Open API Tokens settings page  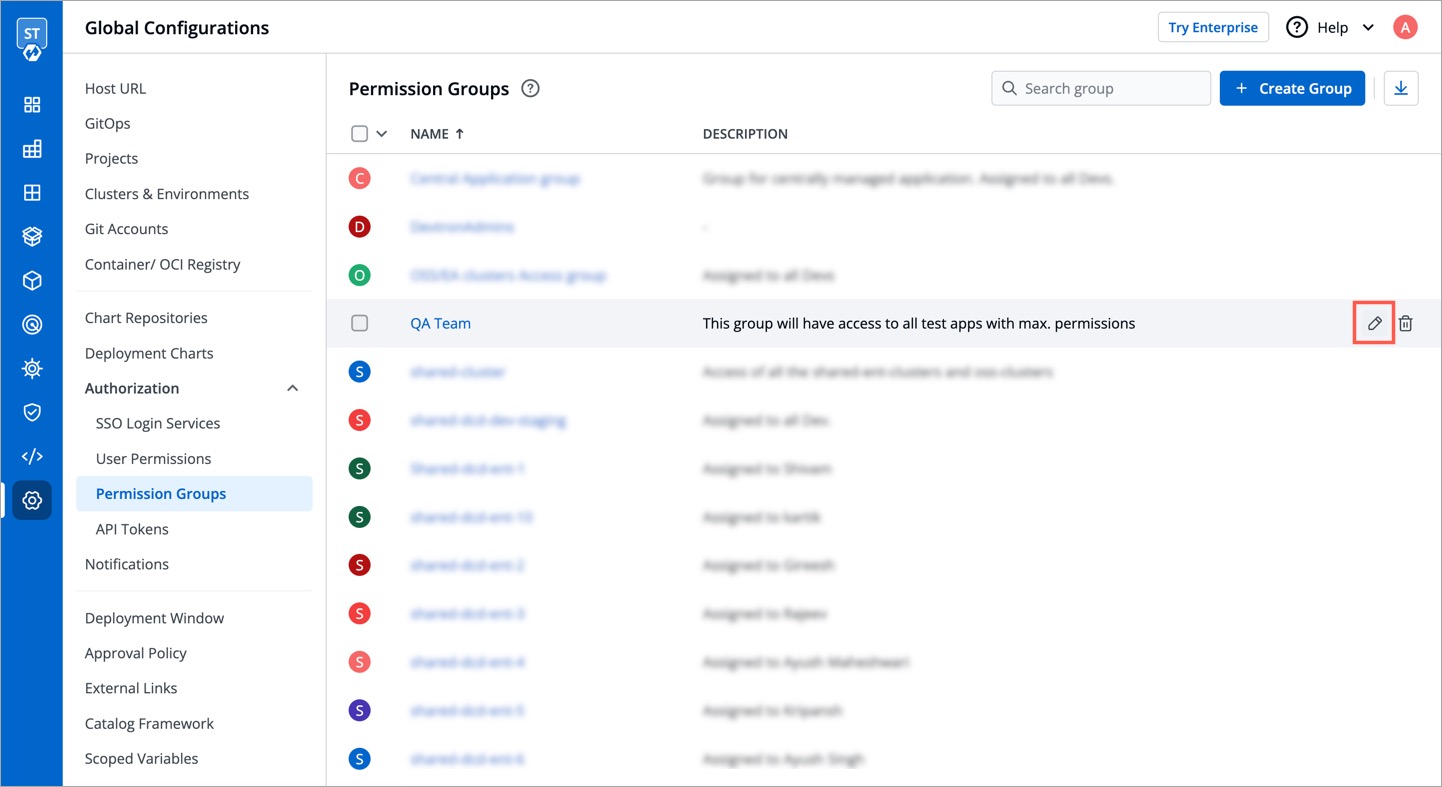tap(132, 529)
